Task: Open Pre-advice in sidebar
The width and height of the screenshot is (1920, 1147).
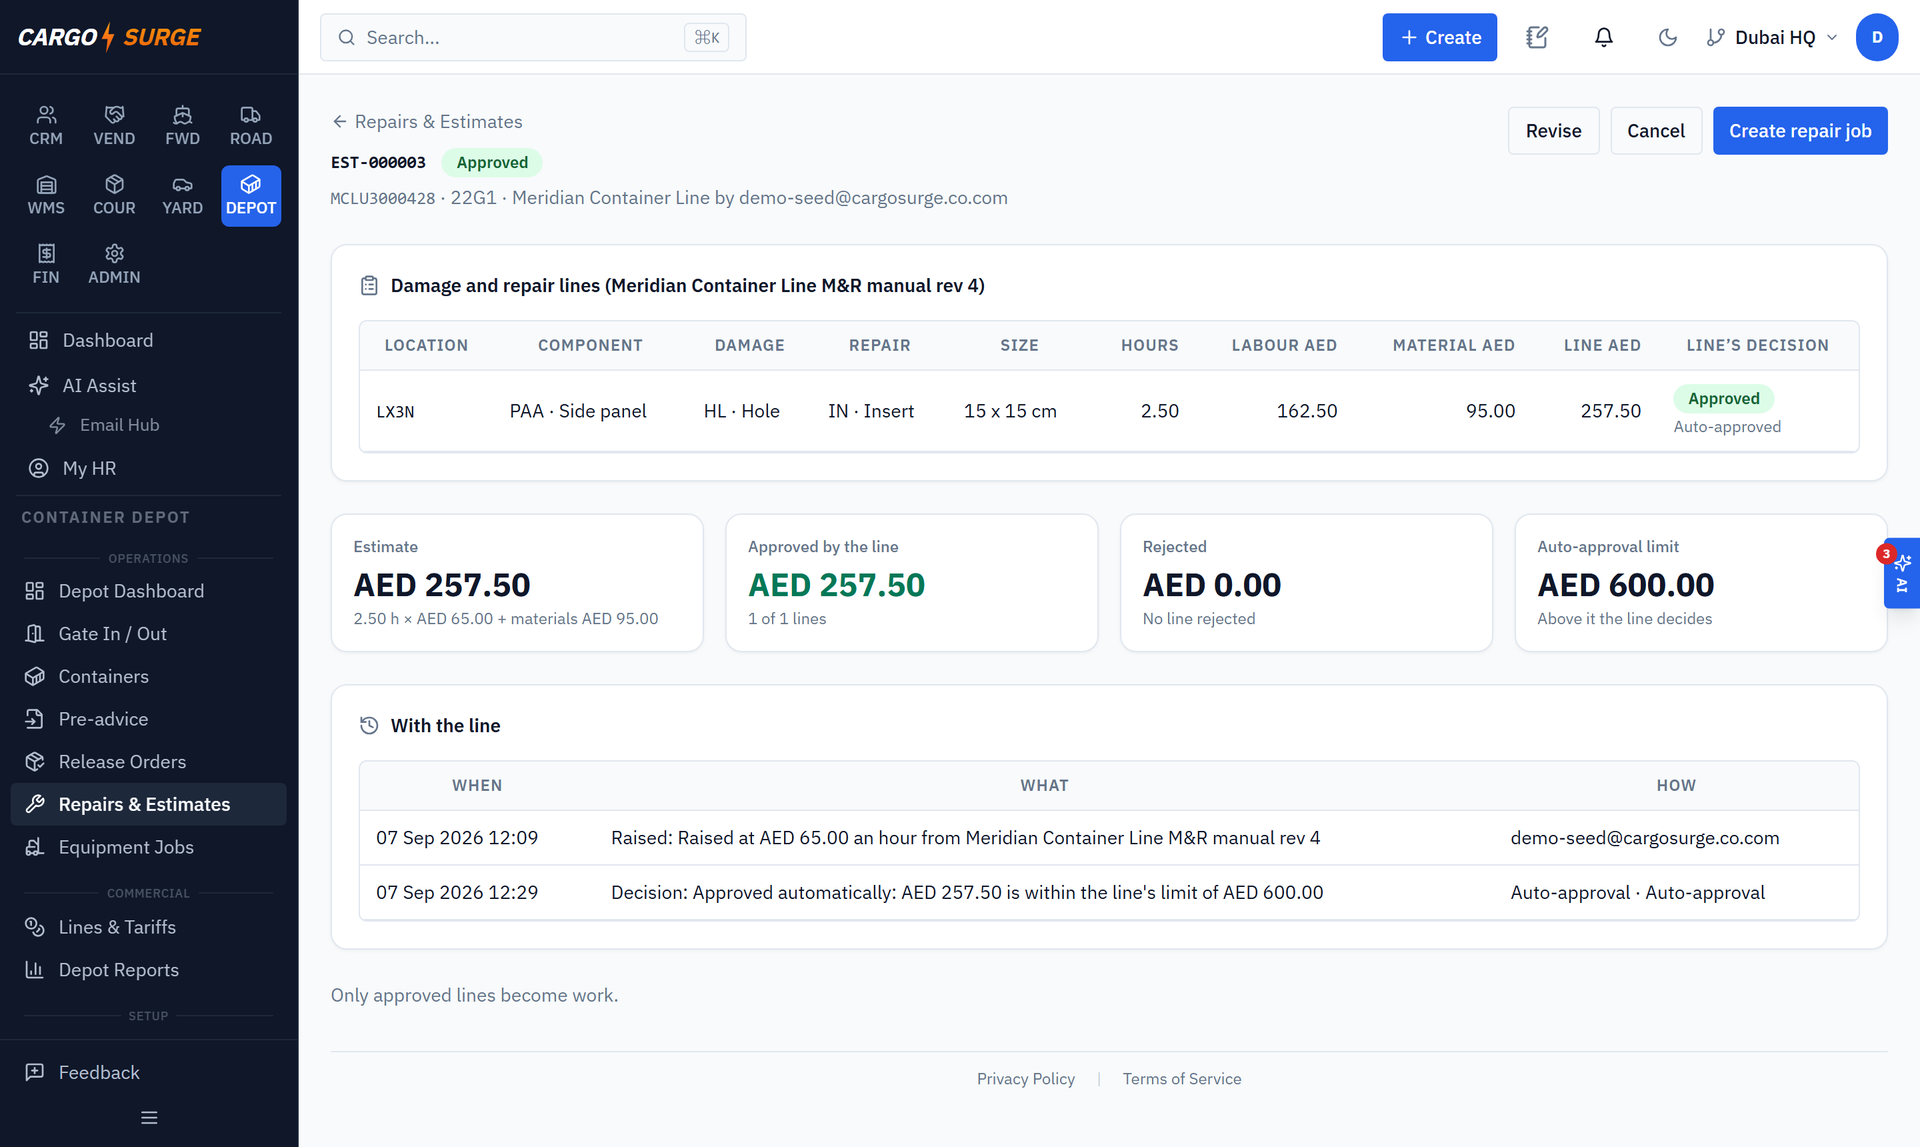Action: coord(149,719)
